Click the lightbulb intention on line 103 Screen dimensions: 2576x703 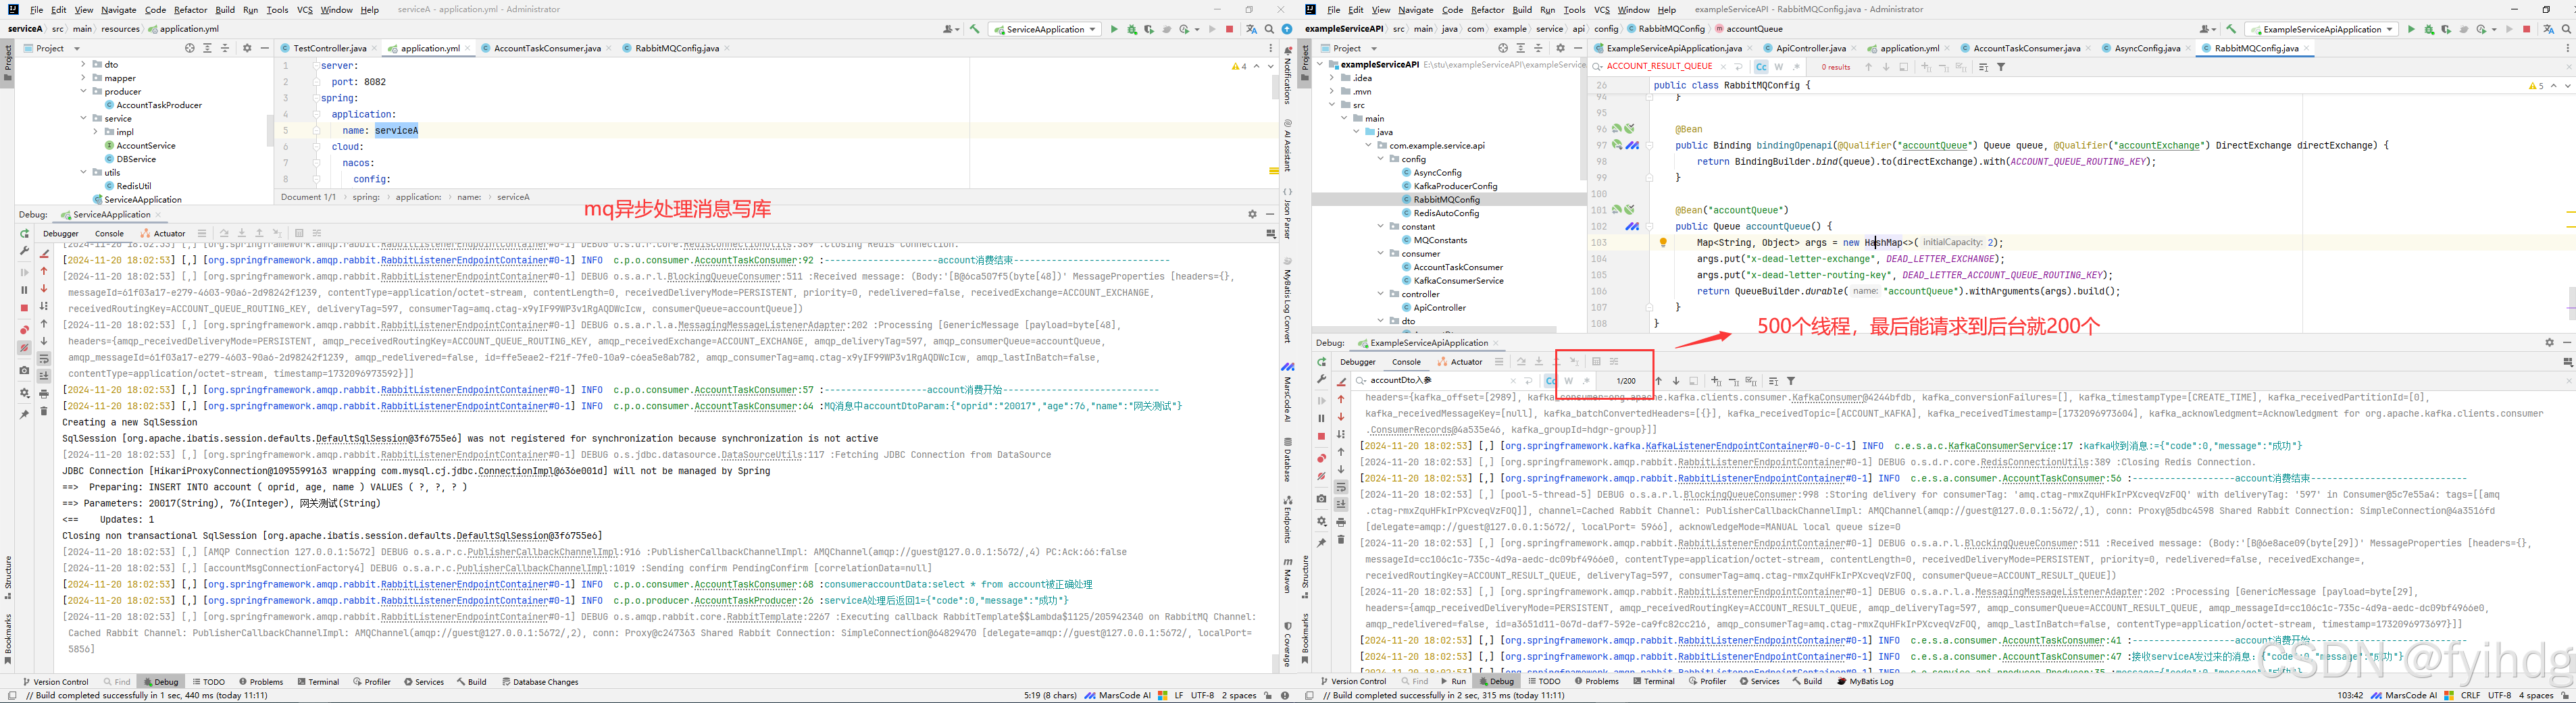[x=1663, y=242]
